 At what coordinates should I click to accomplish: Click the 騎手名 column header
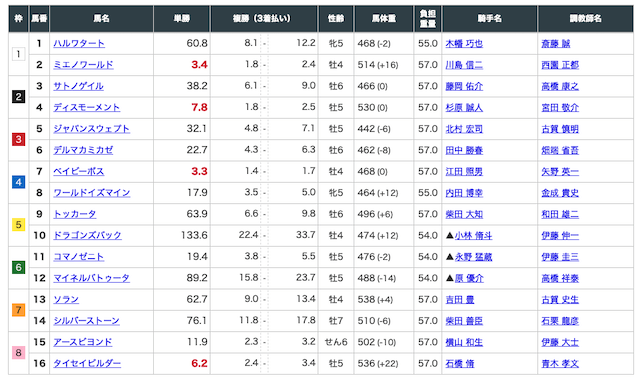coord(490,18)
